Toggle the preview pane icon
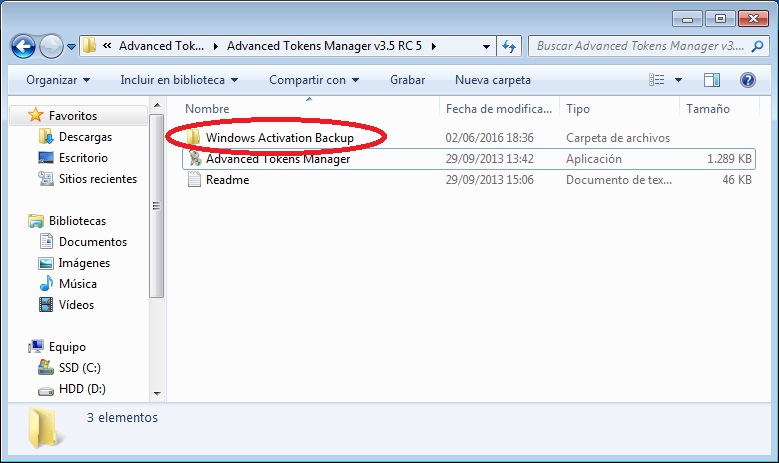This screenshot has width=779, height=463. 712,80
